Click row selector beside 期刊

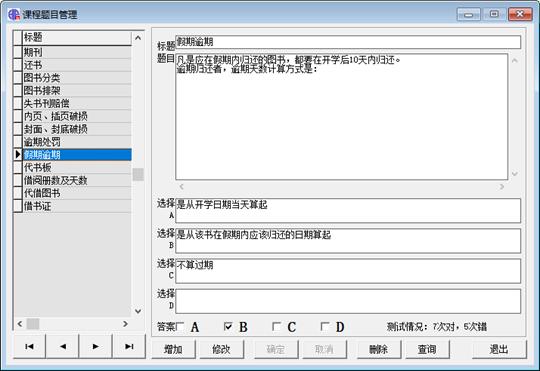(18, 52)
